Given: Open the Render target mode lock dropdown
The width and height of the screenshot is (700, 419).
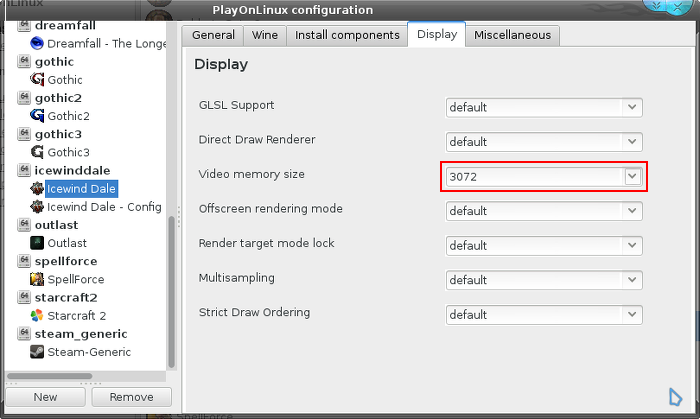Looking at the screenshot, I should 544,245.
